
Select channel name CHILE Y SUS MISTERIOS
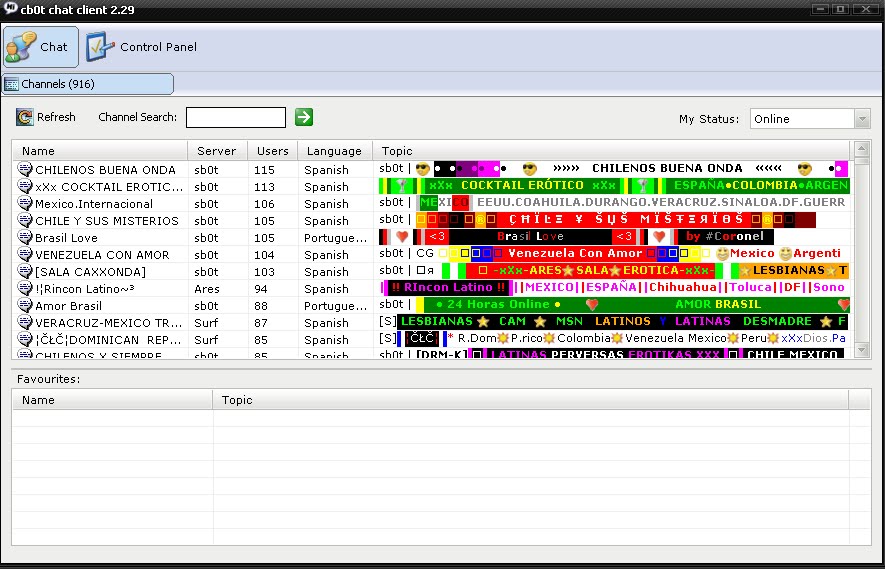(107, 221)
